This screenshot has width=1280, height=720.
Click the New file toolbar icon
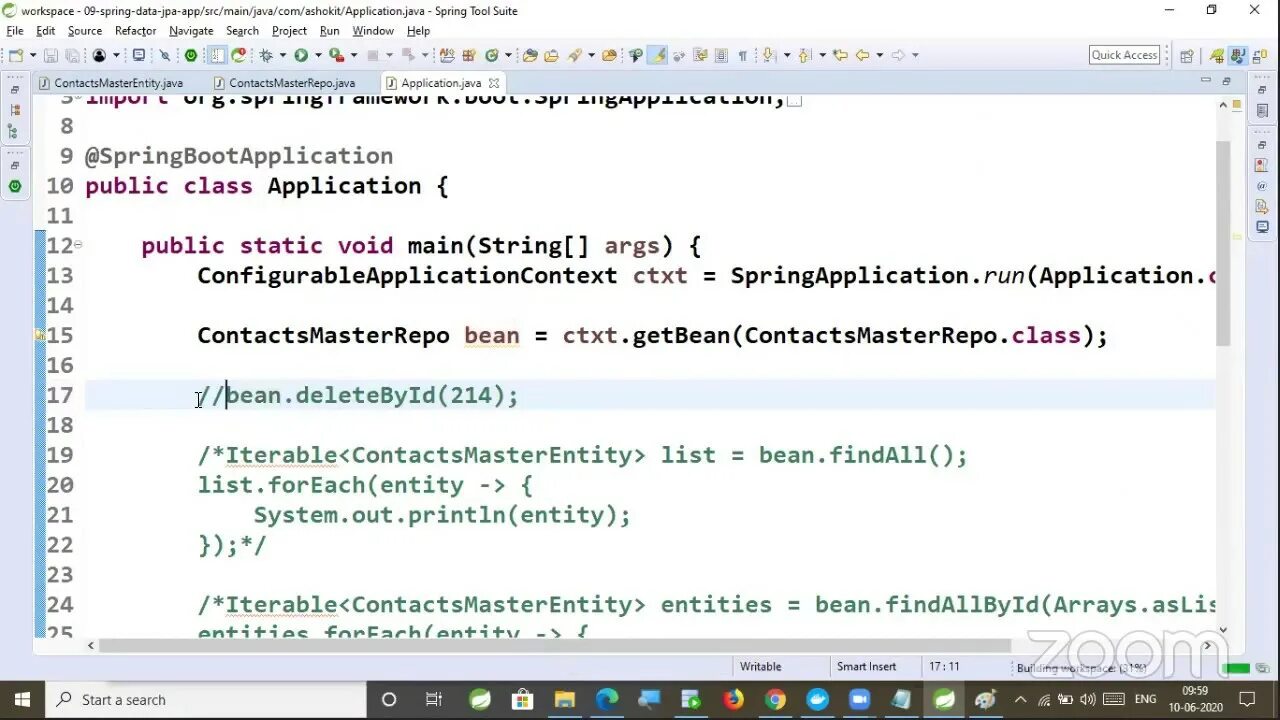[x=16, y=55]
